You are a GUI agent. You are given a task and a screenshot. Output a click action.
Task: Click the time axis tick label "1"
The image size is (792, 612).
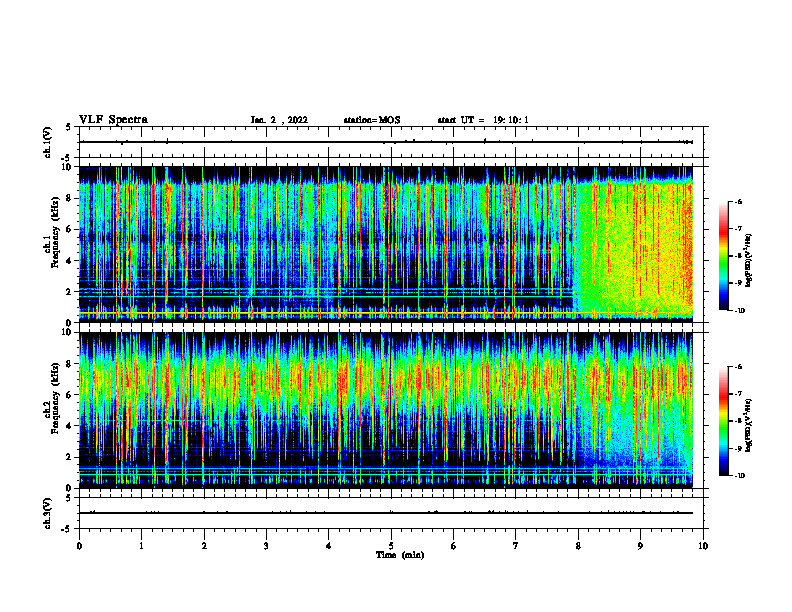[x=141, y=546]
